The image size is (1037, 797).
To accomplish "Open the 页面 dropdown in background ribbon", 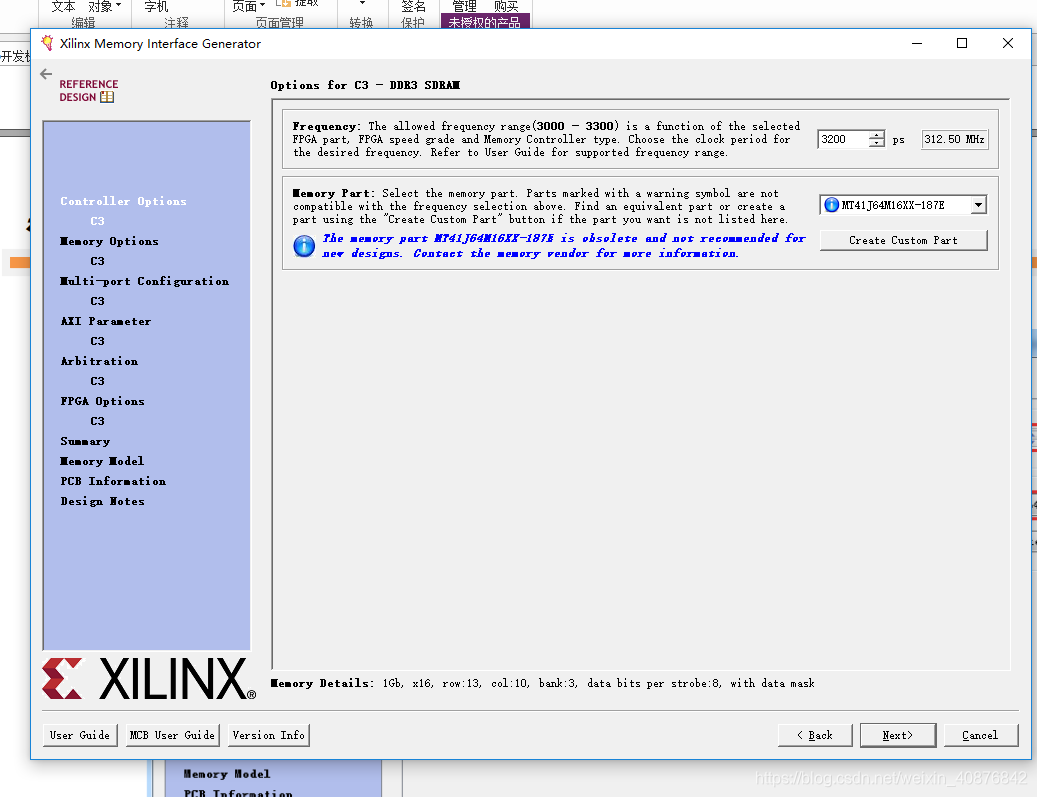I will pyautogui.click(x=248, y=6).
